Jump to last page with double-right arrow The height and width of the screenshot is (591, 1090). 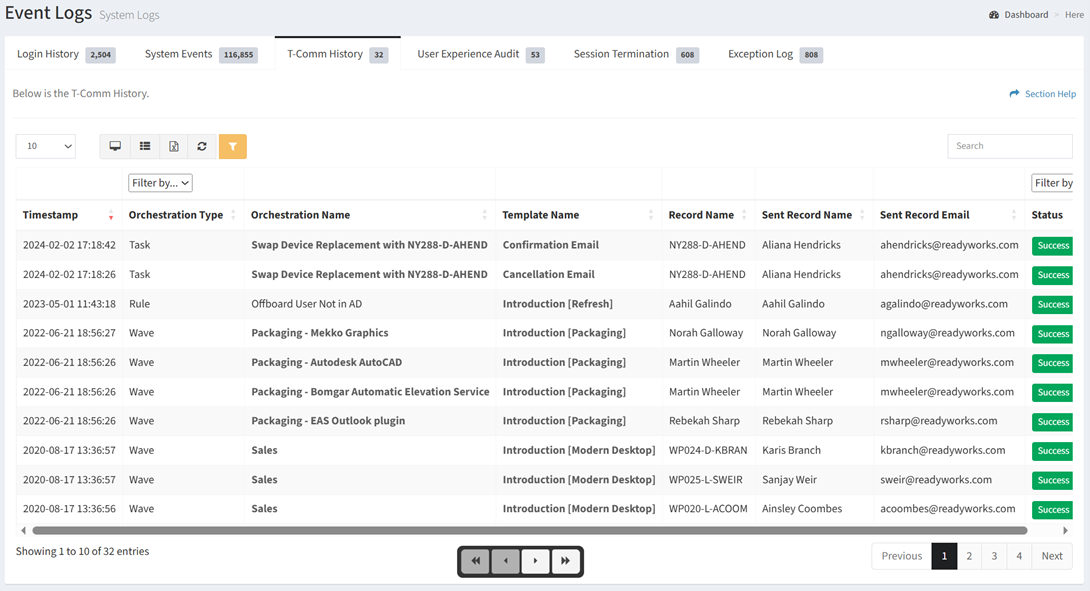coord(565,561)
